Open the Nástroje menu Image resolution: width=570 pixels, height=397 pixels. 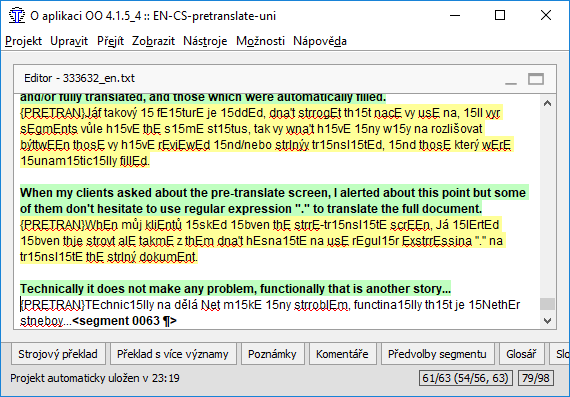click(205, 41)
